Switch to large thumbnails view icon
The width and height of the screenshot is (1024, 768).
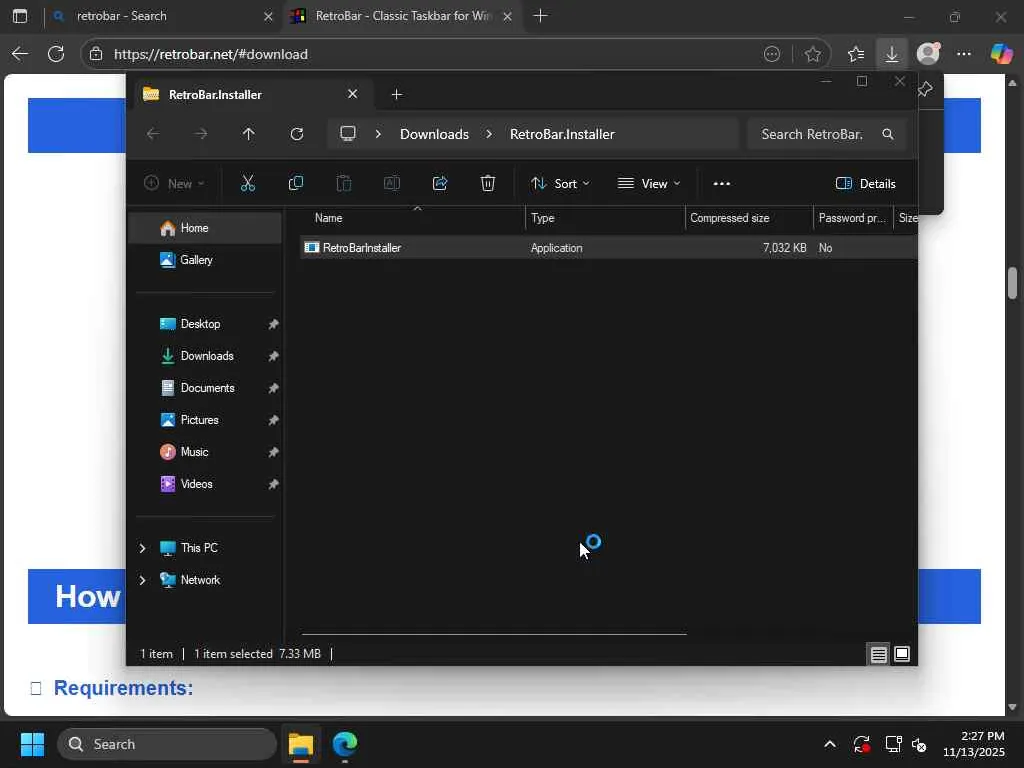(x=902, y=654)
